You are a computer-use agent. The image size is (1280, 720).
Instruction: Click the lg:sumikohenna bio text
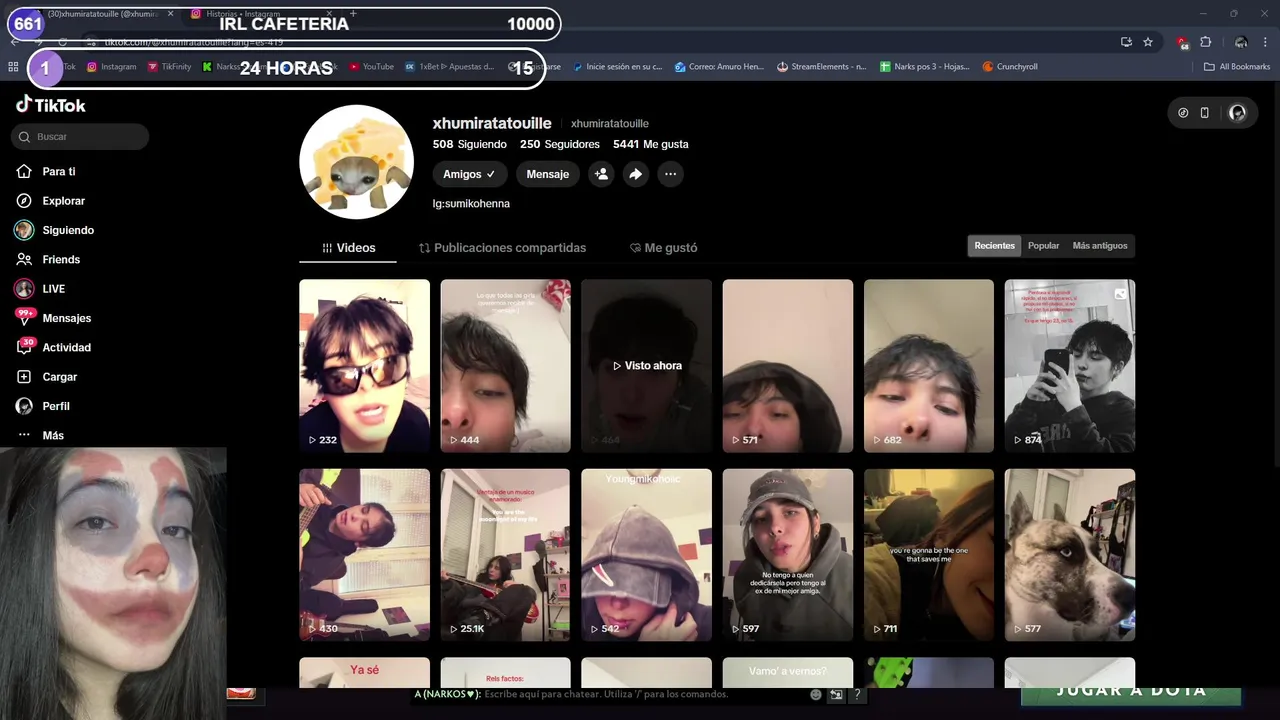pos(471,203)
